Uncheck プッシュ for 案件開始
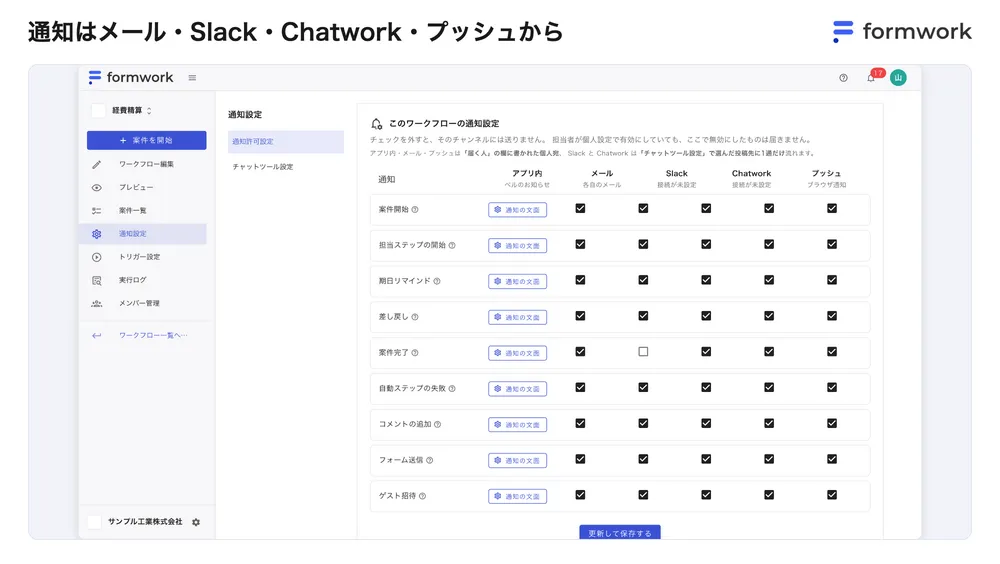The height and width of the screenshot is (564, 1000). click(832, 208)
